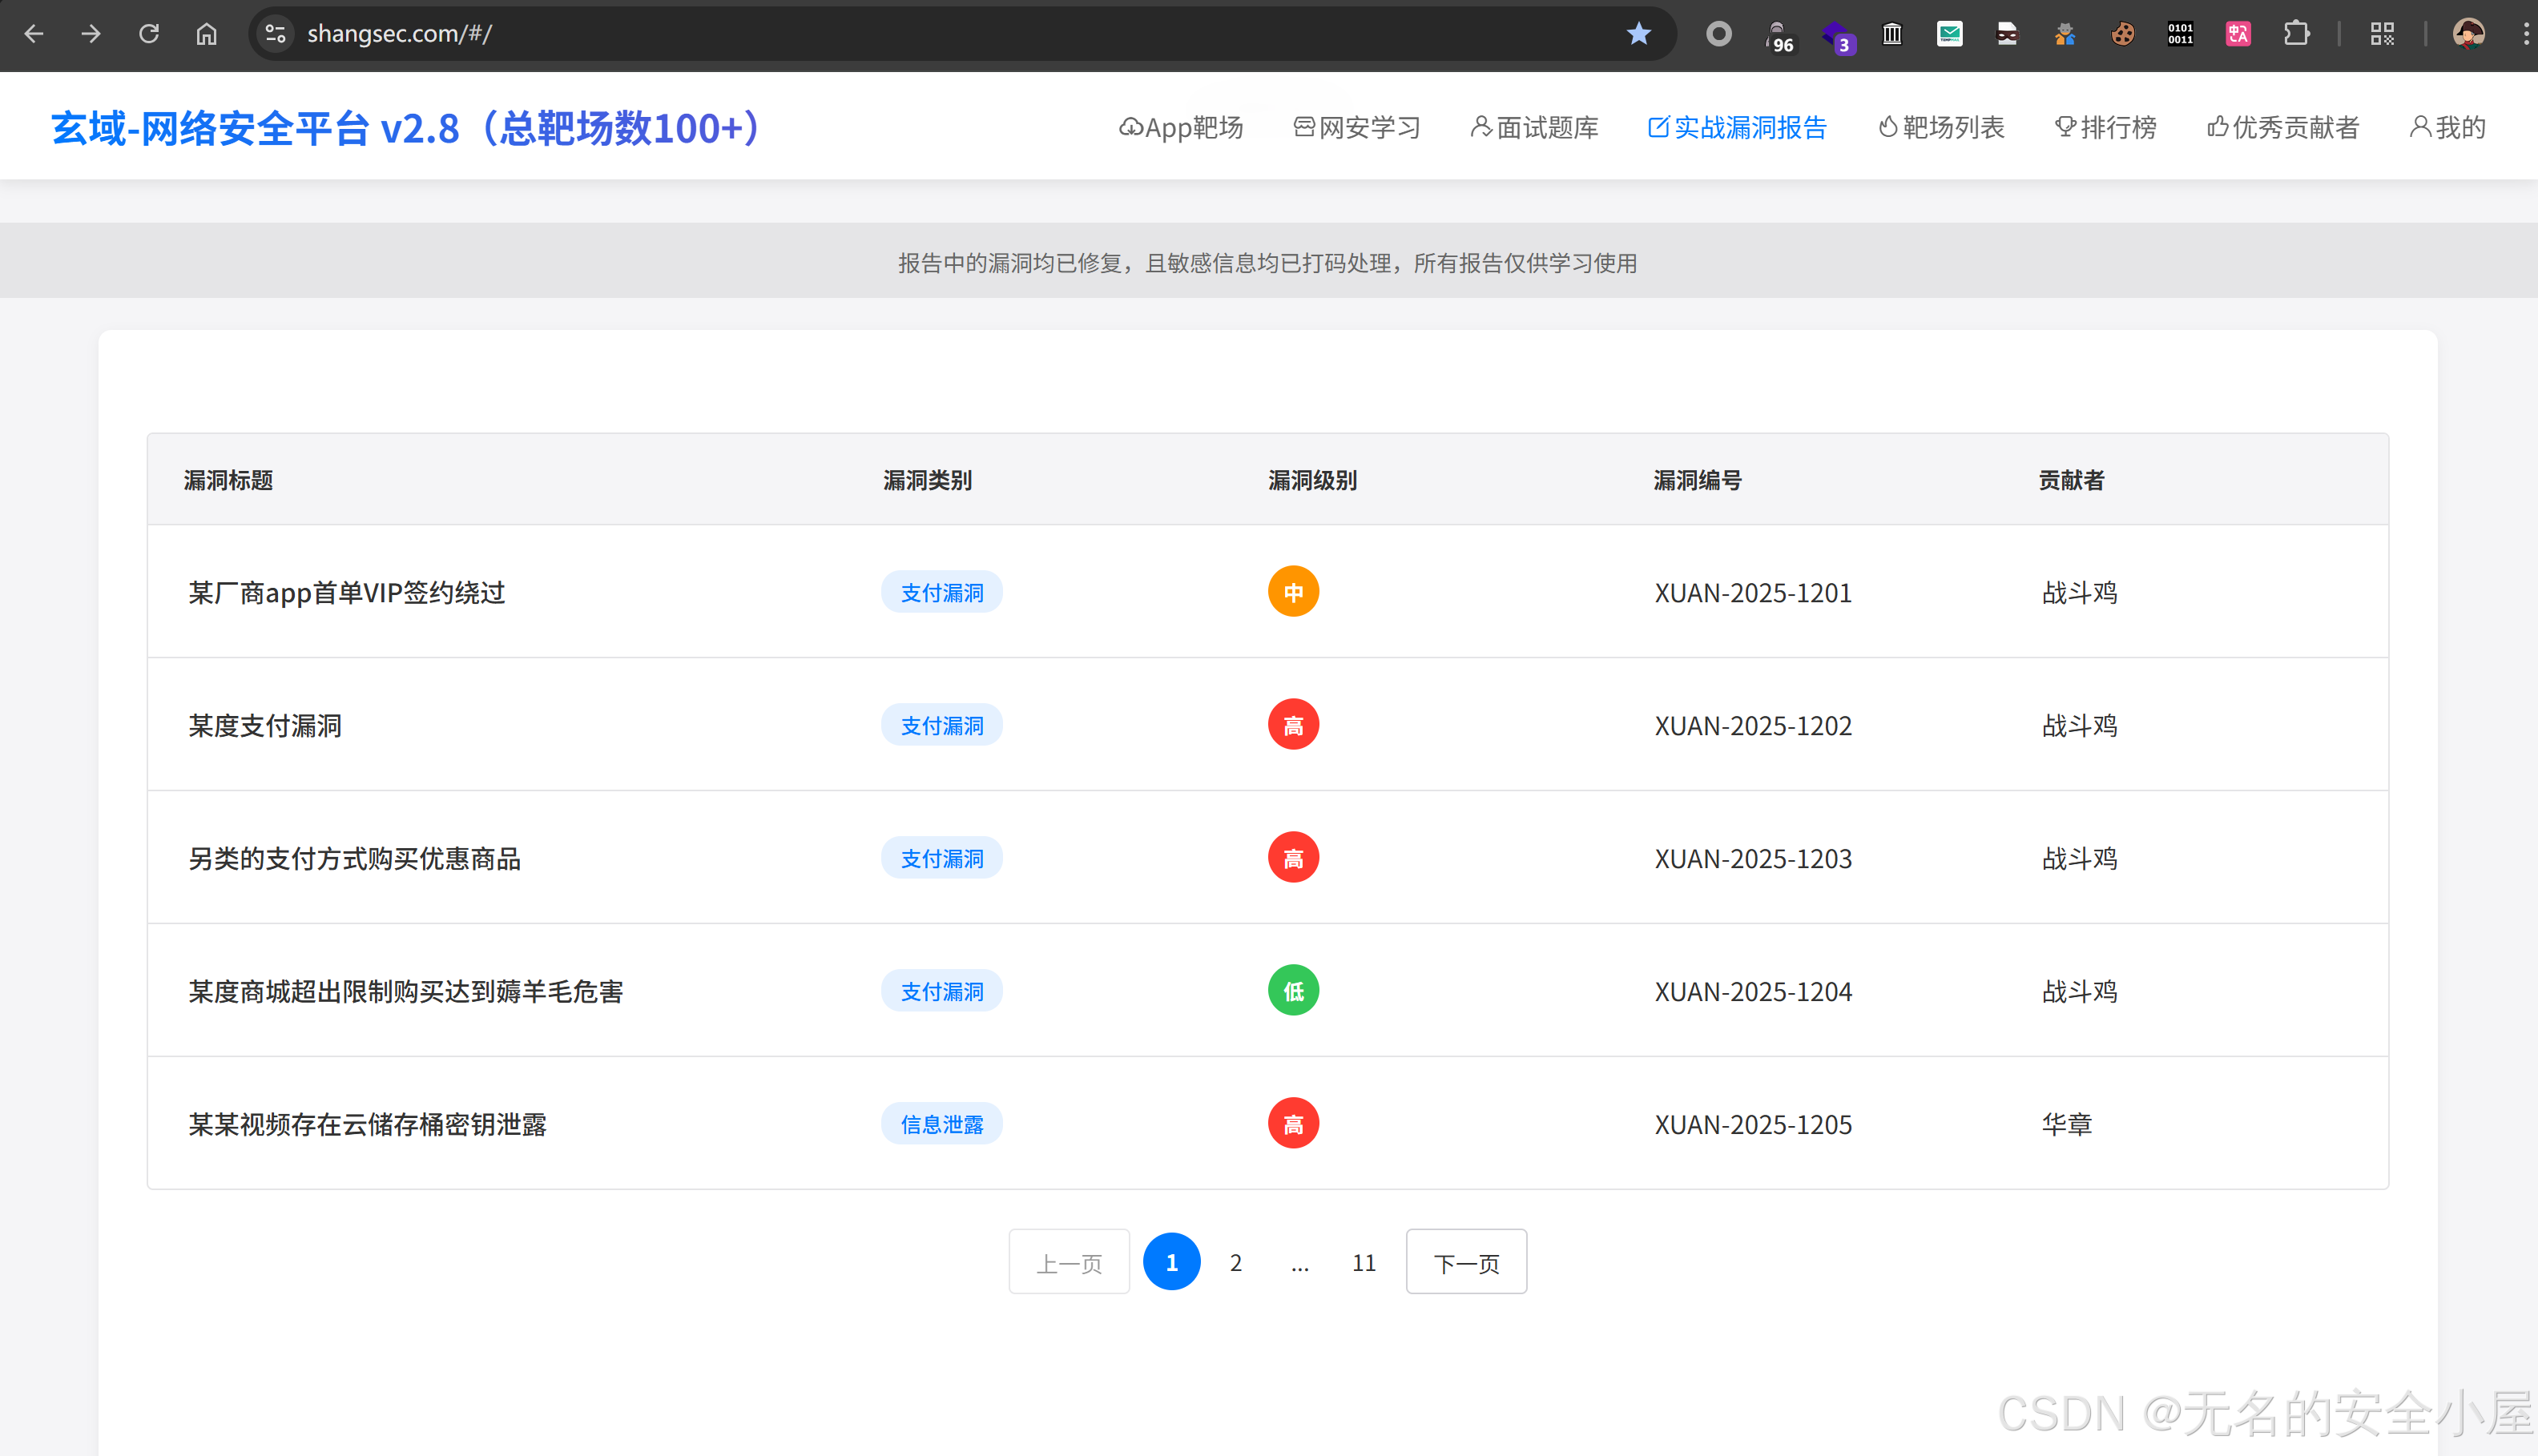Image resolution: width=2538 pixels, height=1456 pixels.
Task: Reload the page with refresh icon
Action: tap(149, 34)
